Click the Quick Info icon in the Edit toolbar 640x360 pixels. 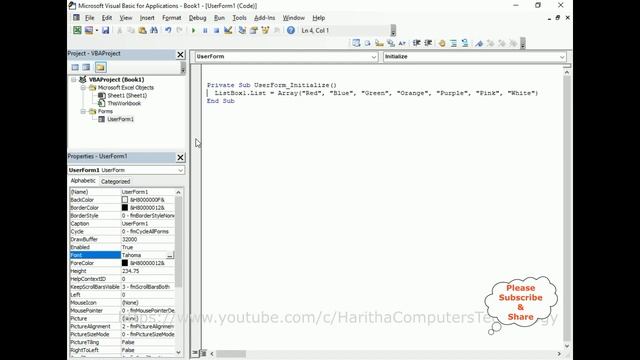[x=379, y=43]
